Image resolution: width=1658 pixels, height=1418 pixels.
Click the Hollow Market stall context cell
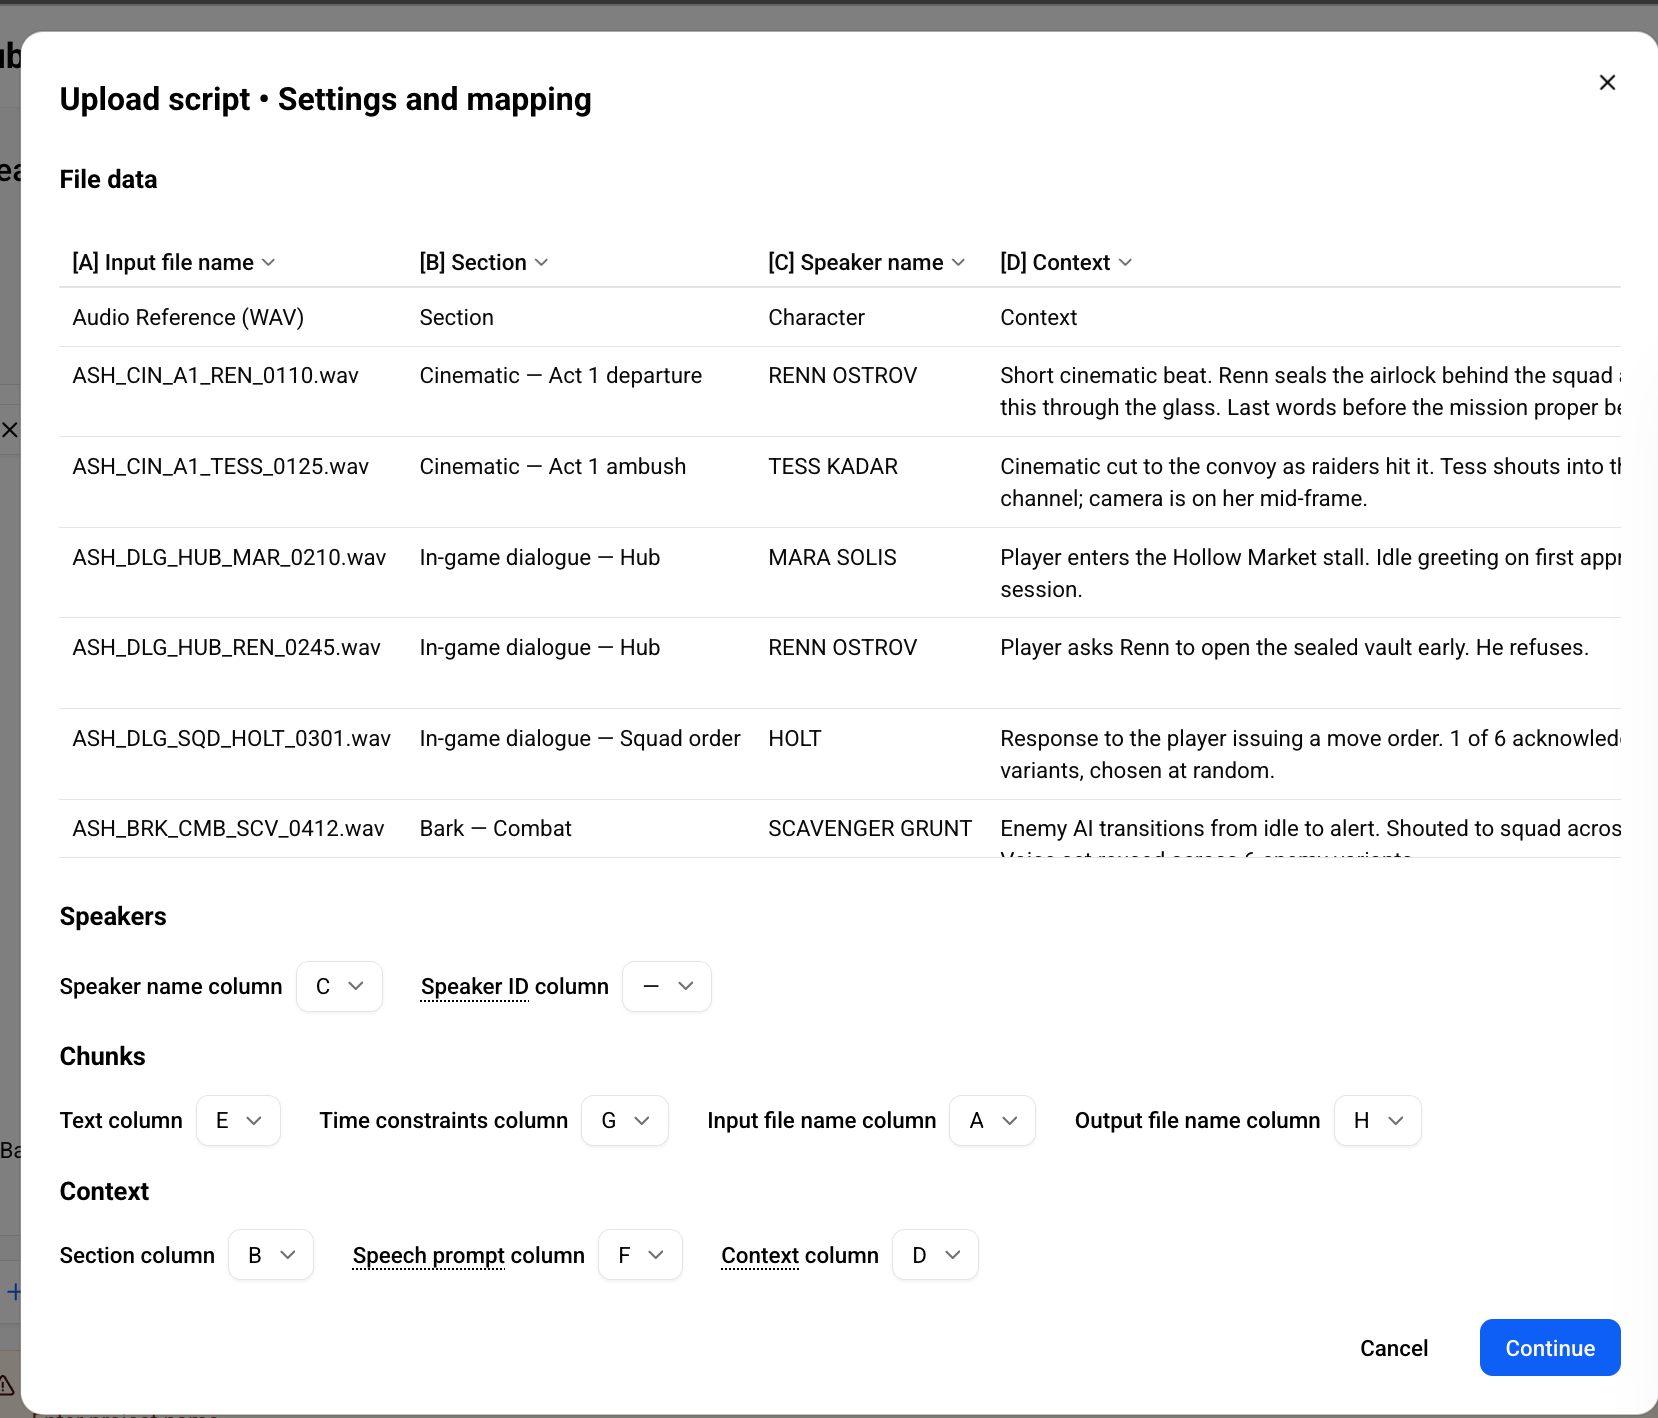coord(1310,573)
